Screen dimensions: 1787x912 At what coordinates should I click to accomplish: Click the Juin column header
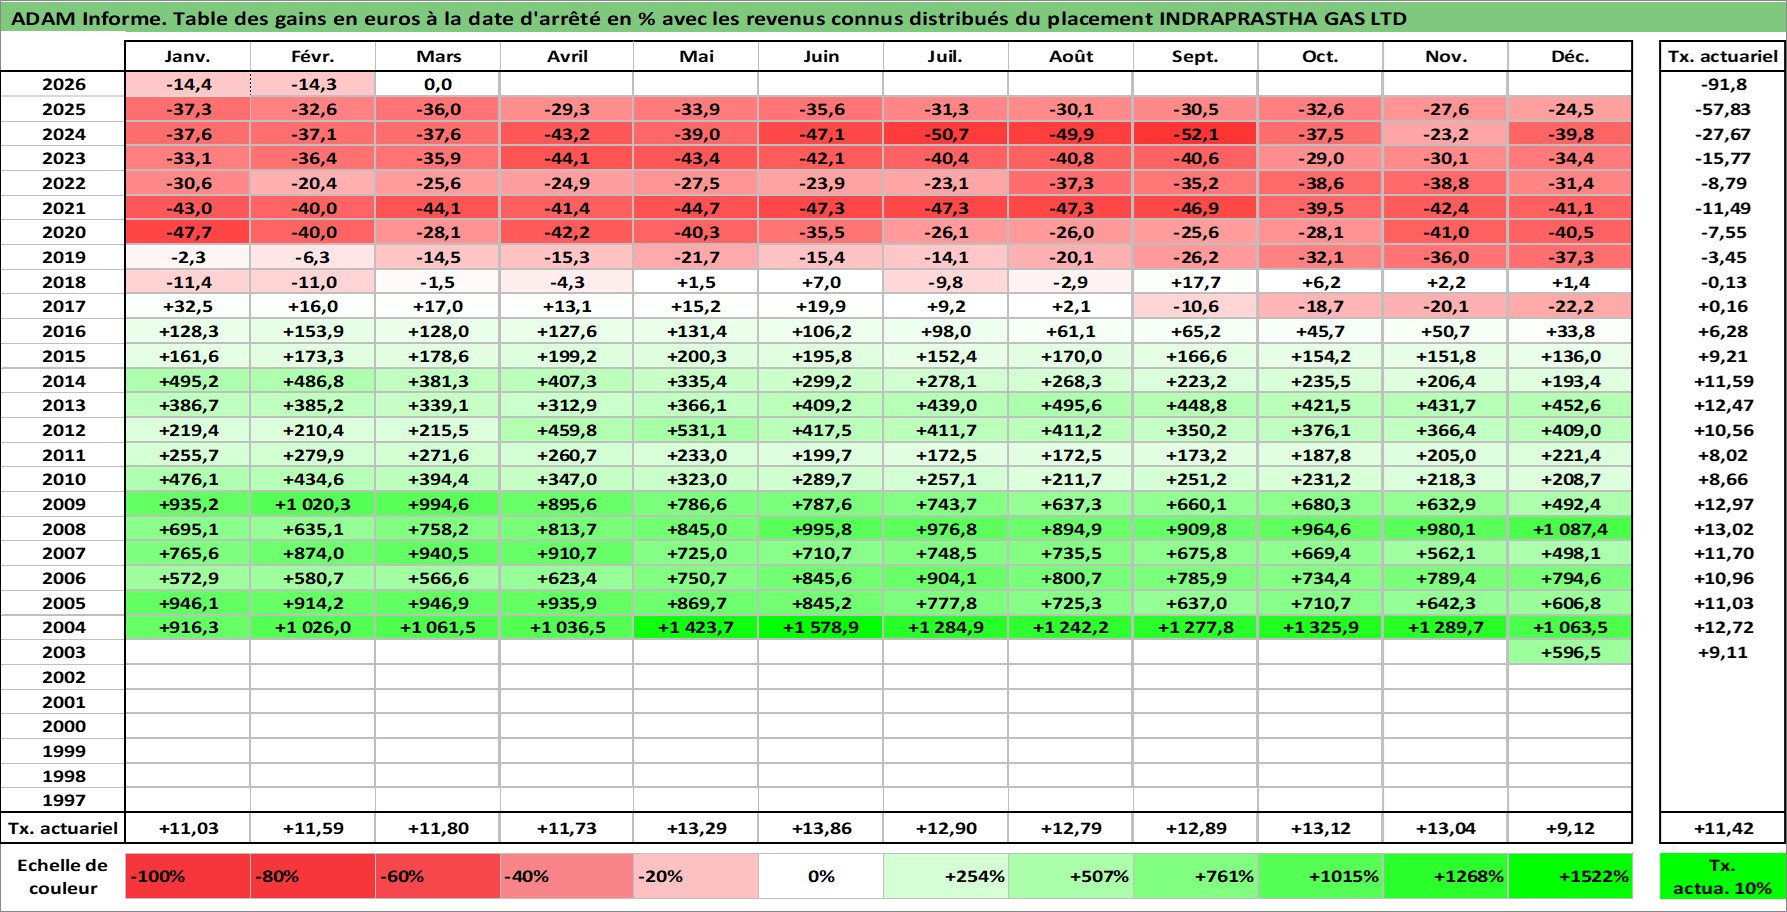821,56
